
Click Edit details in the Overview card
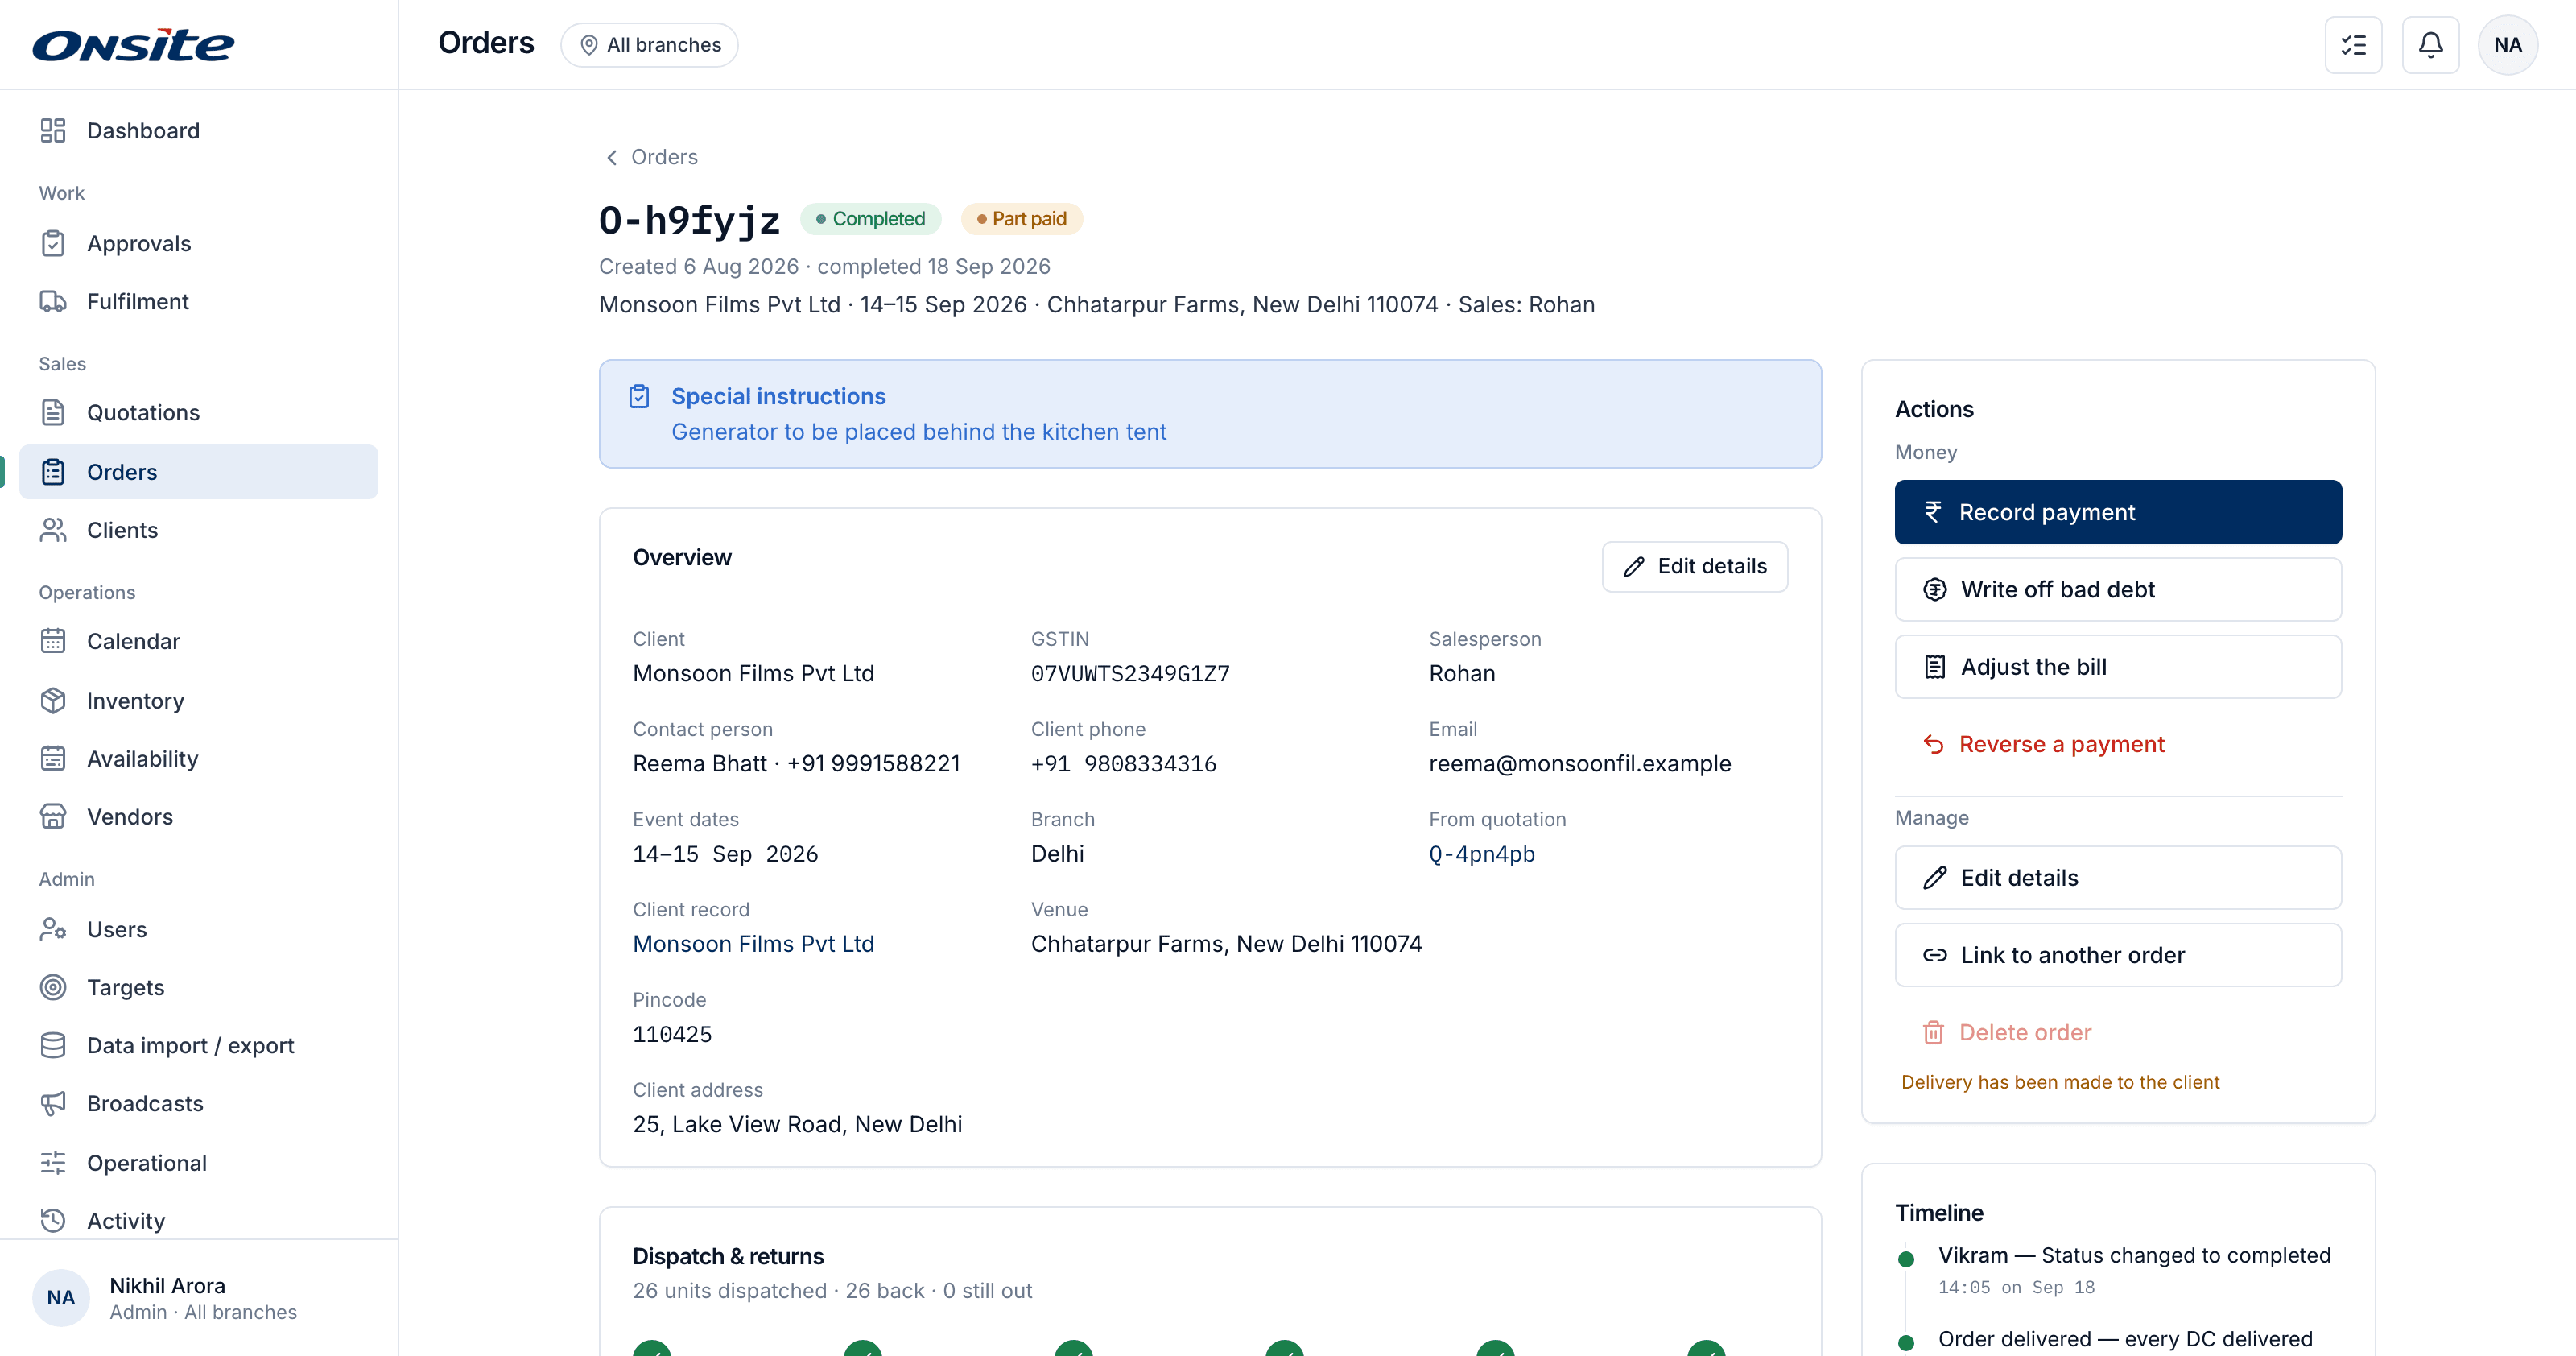1694,566
